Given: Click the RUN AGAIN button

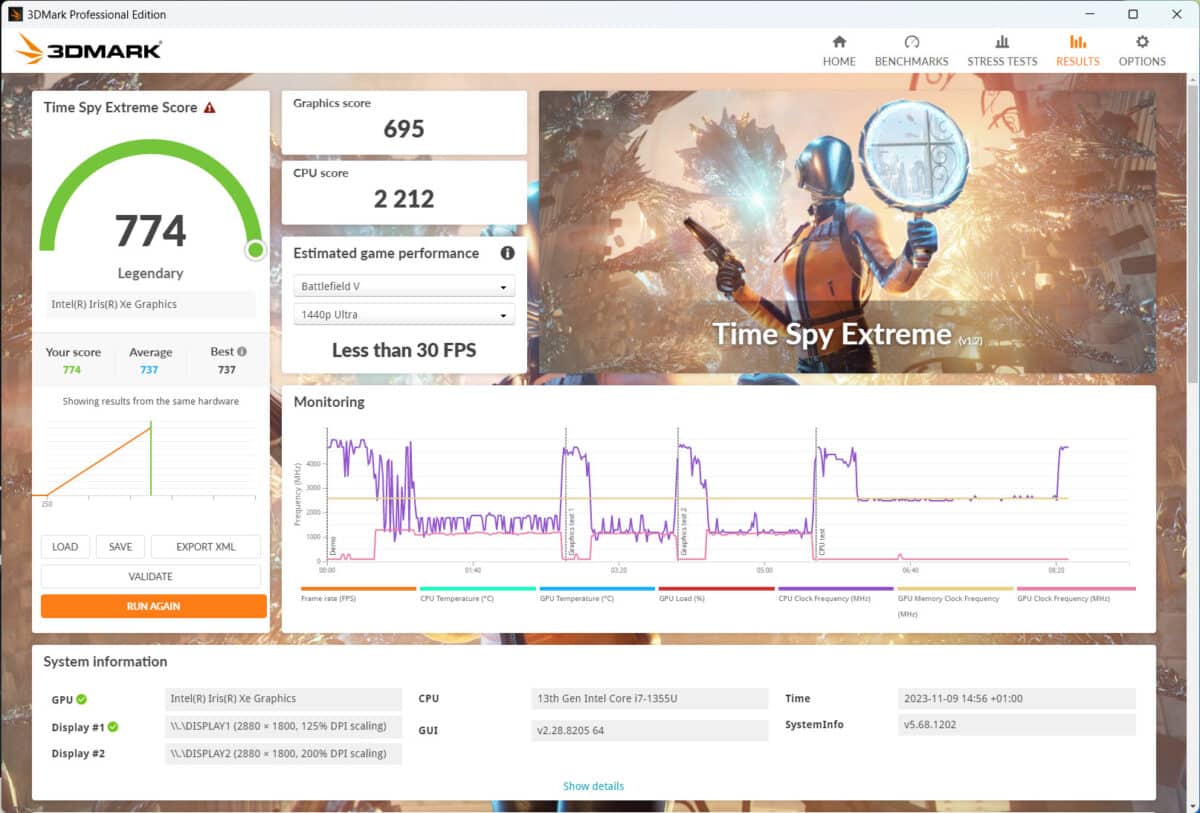Looking at the screenshot, I should [153, 606].
